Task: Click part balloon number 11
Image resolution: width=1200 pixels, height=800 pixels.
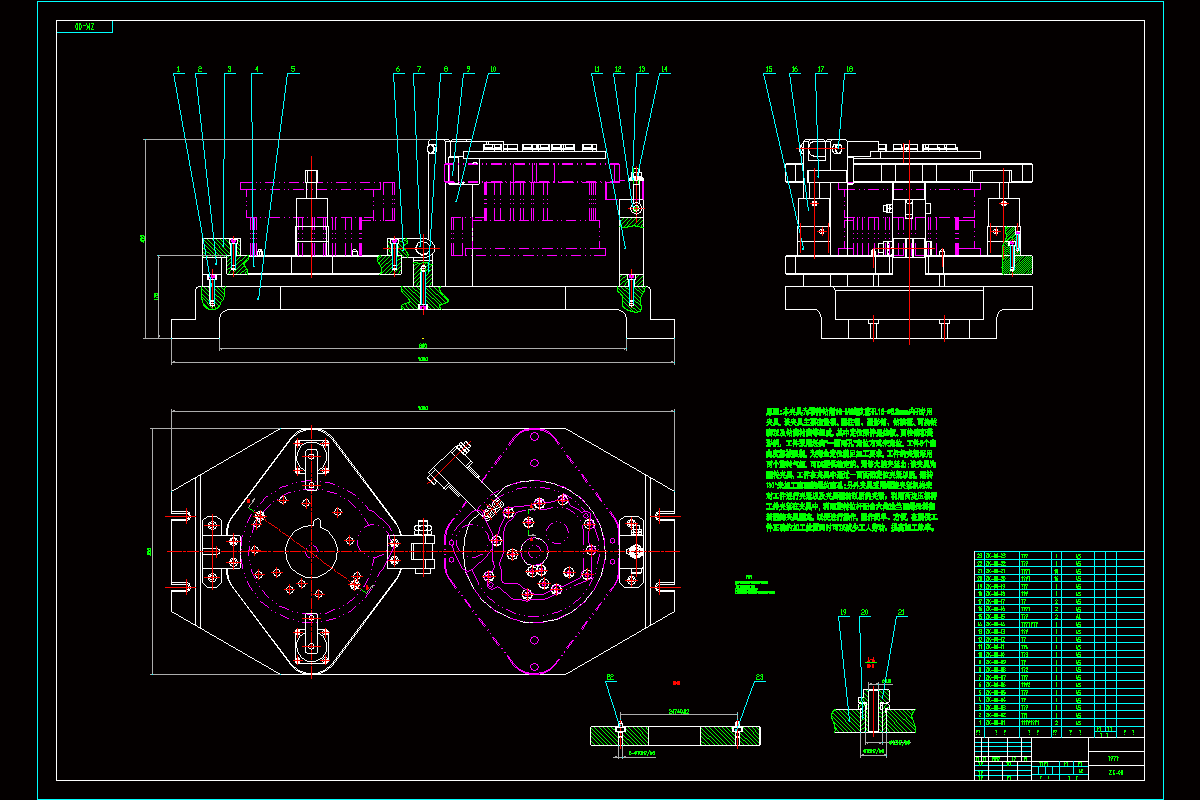Action: point(596,70)
